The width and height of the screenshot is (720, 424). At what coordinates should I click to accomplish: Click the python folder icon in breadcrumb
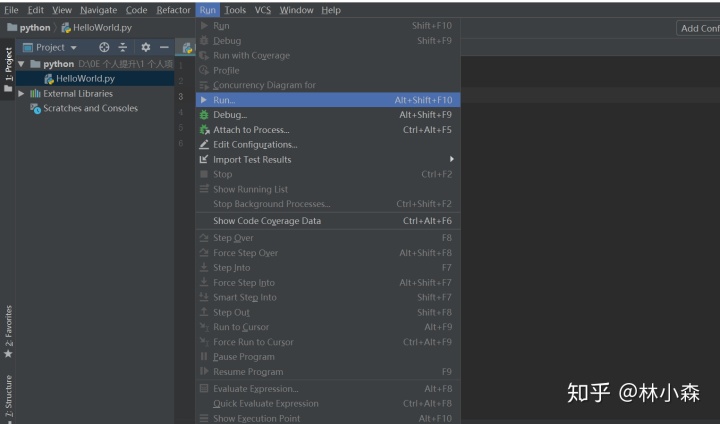[x=12, y=28]
